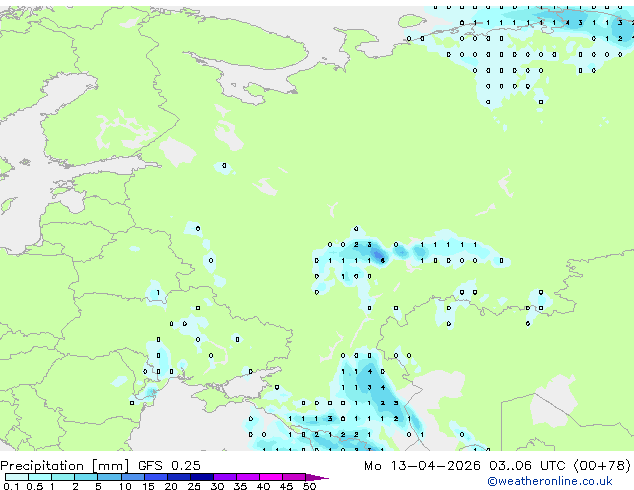This screenshot has height=490, width=634.
Task: Click the date text 'Mo 13-04-2026'
Action: 422,466
